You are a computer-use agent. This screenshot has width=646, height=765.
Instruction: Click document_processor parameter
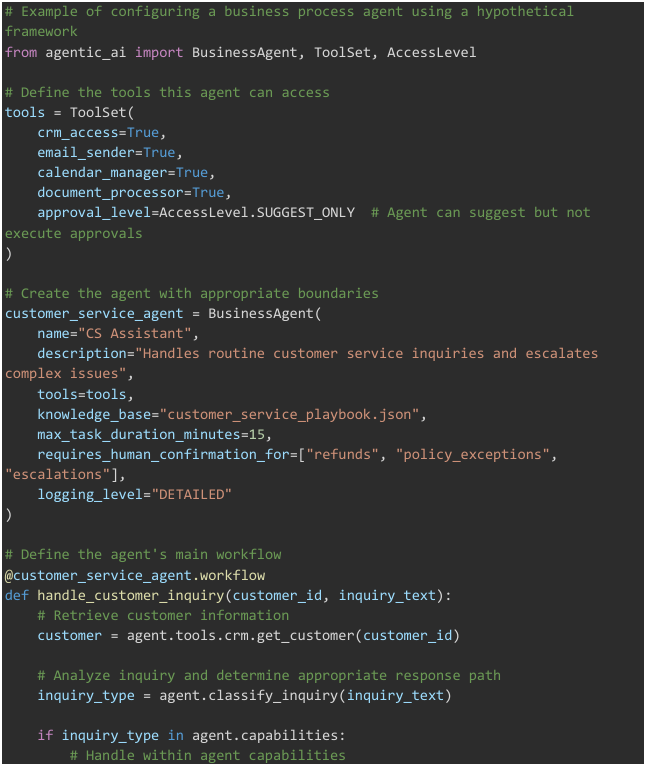(111, 193)
